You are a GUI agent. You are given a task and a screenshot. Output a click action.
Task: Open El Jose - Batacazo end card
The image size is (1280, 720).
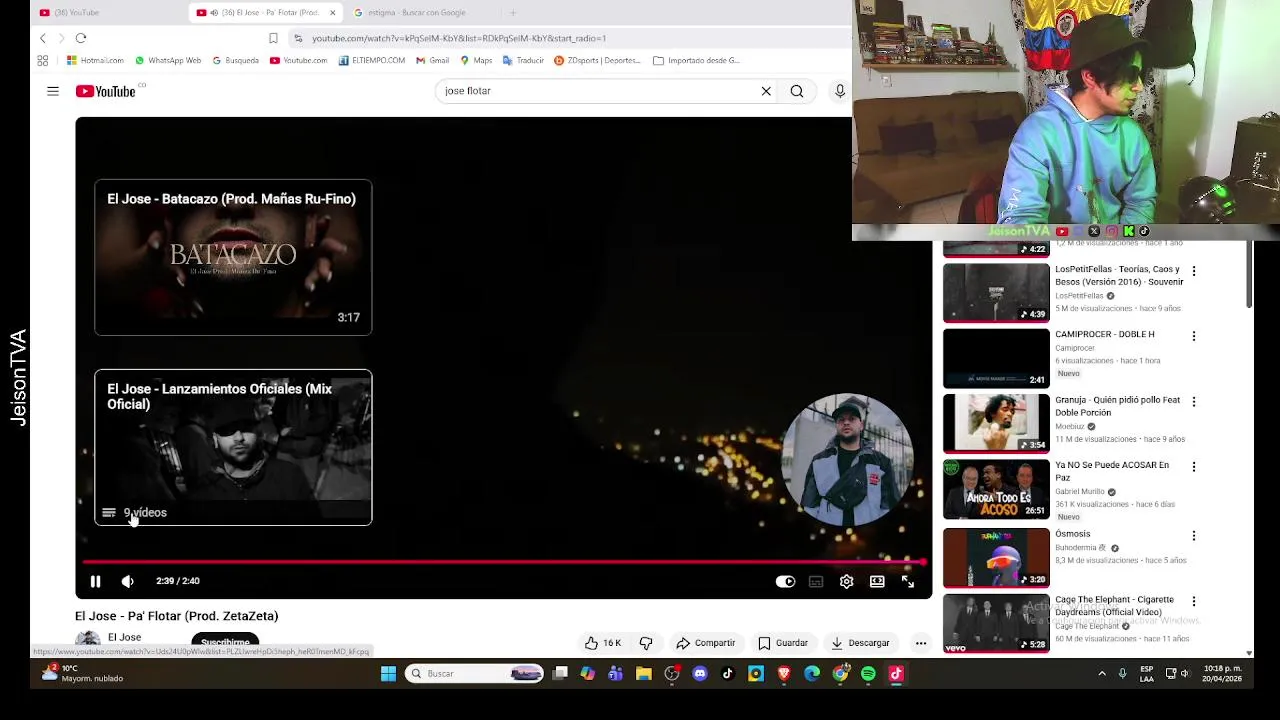click(x=233, y=258)
